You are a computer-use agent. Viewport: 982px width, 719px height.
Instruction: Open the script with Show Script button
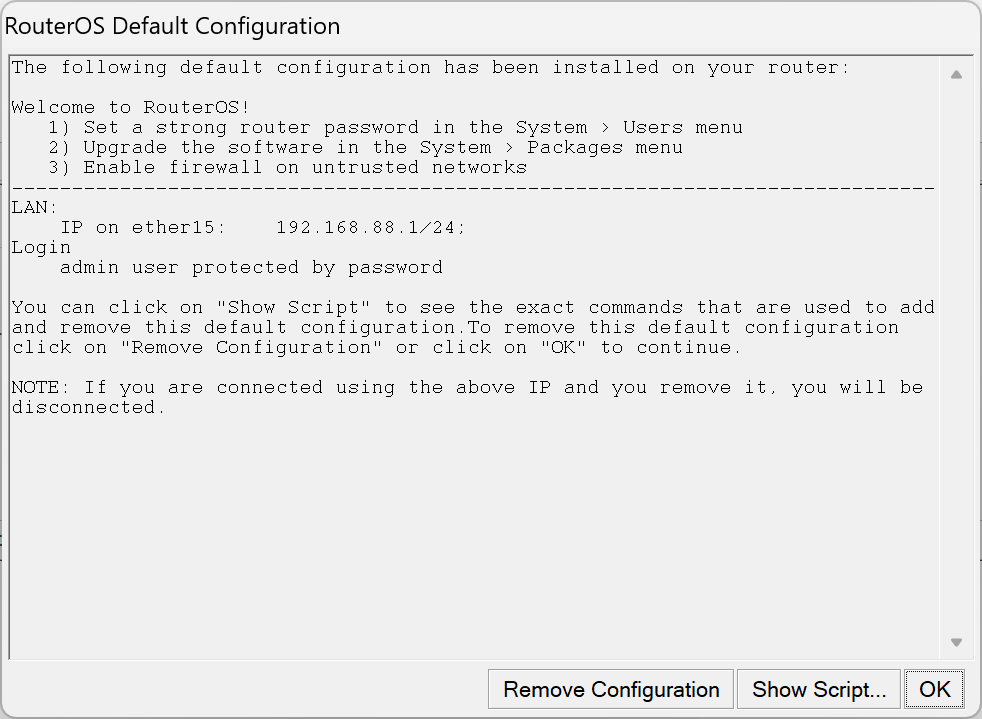point(819,690)
